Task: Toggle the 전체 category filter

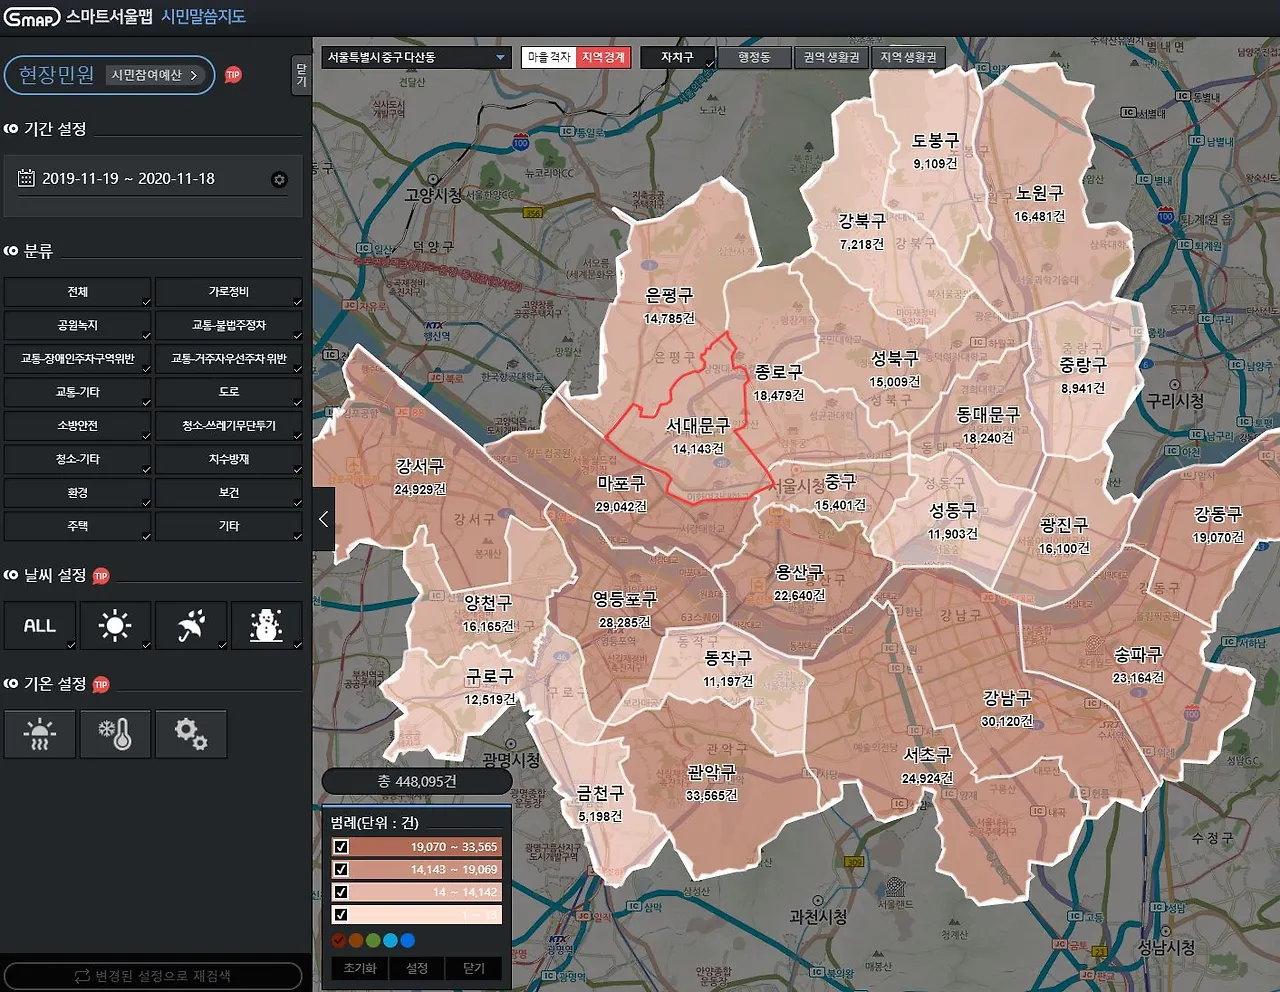Action: point(78,292)
